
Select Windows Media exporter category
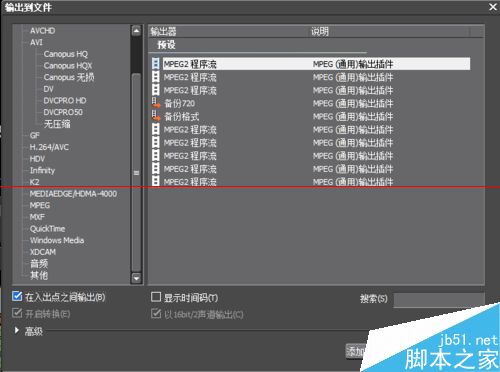(57, 240)
